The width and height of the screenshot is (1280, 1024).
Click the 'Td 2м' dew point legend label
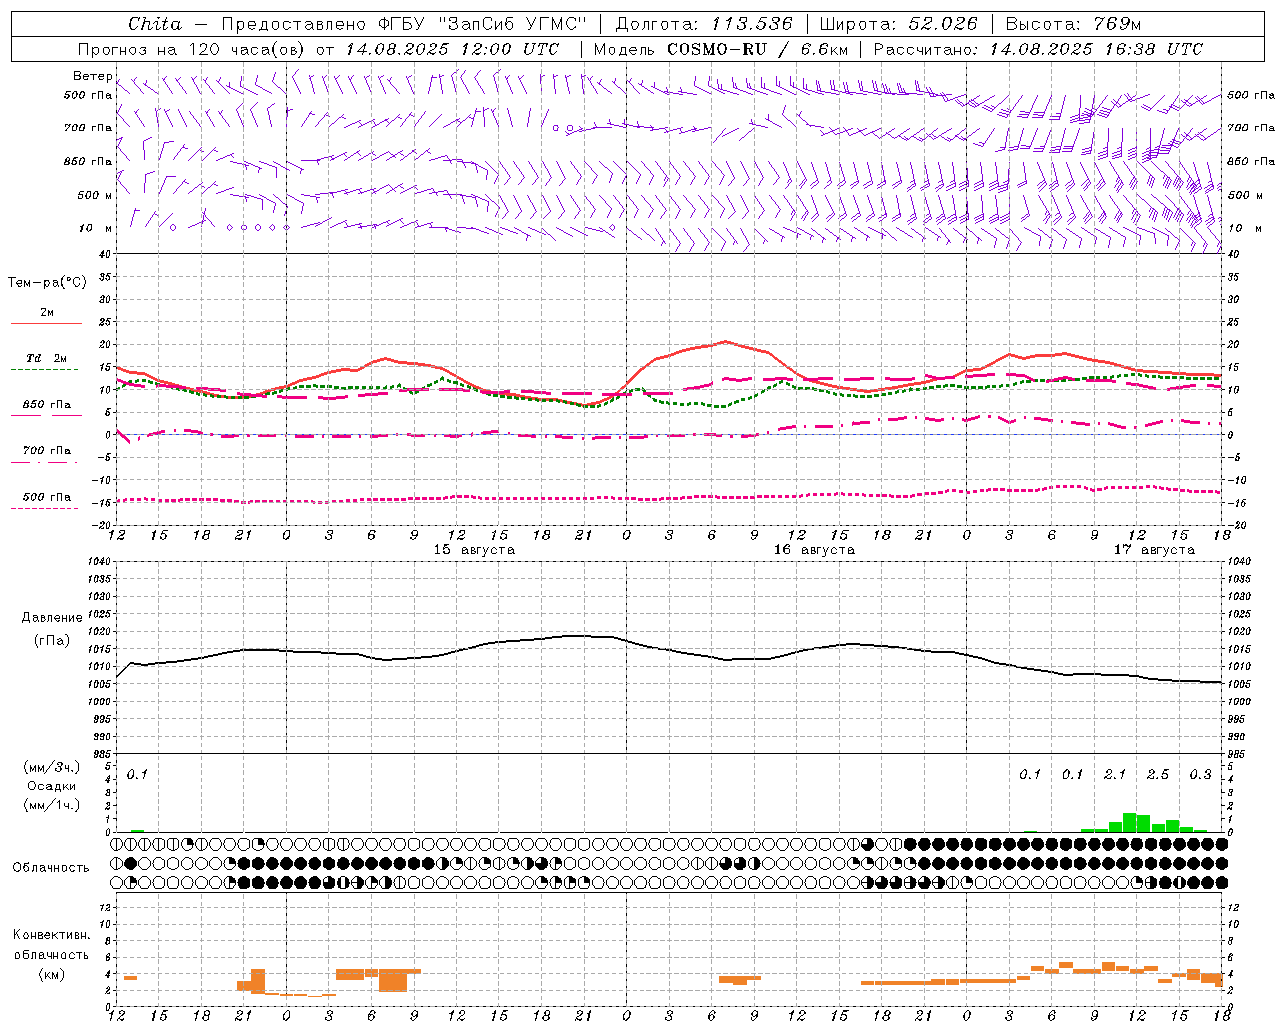47,358
